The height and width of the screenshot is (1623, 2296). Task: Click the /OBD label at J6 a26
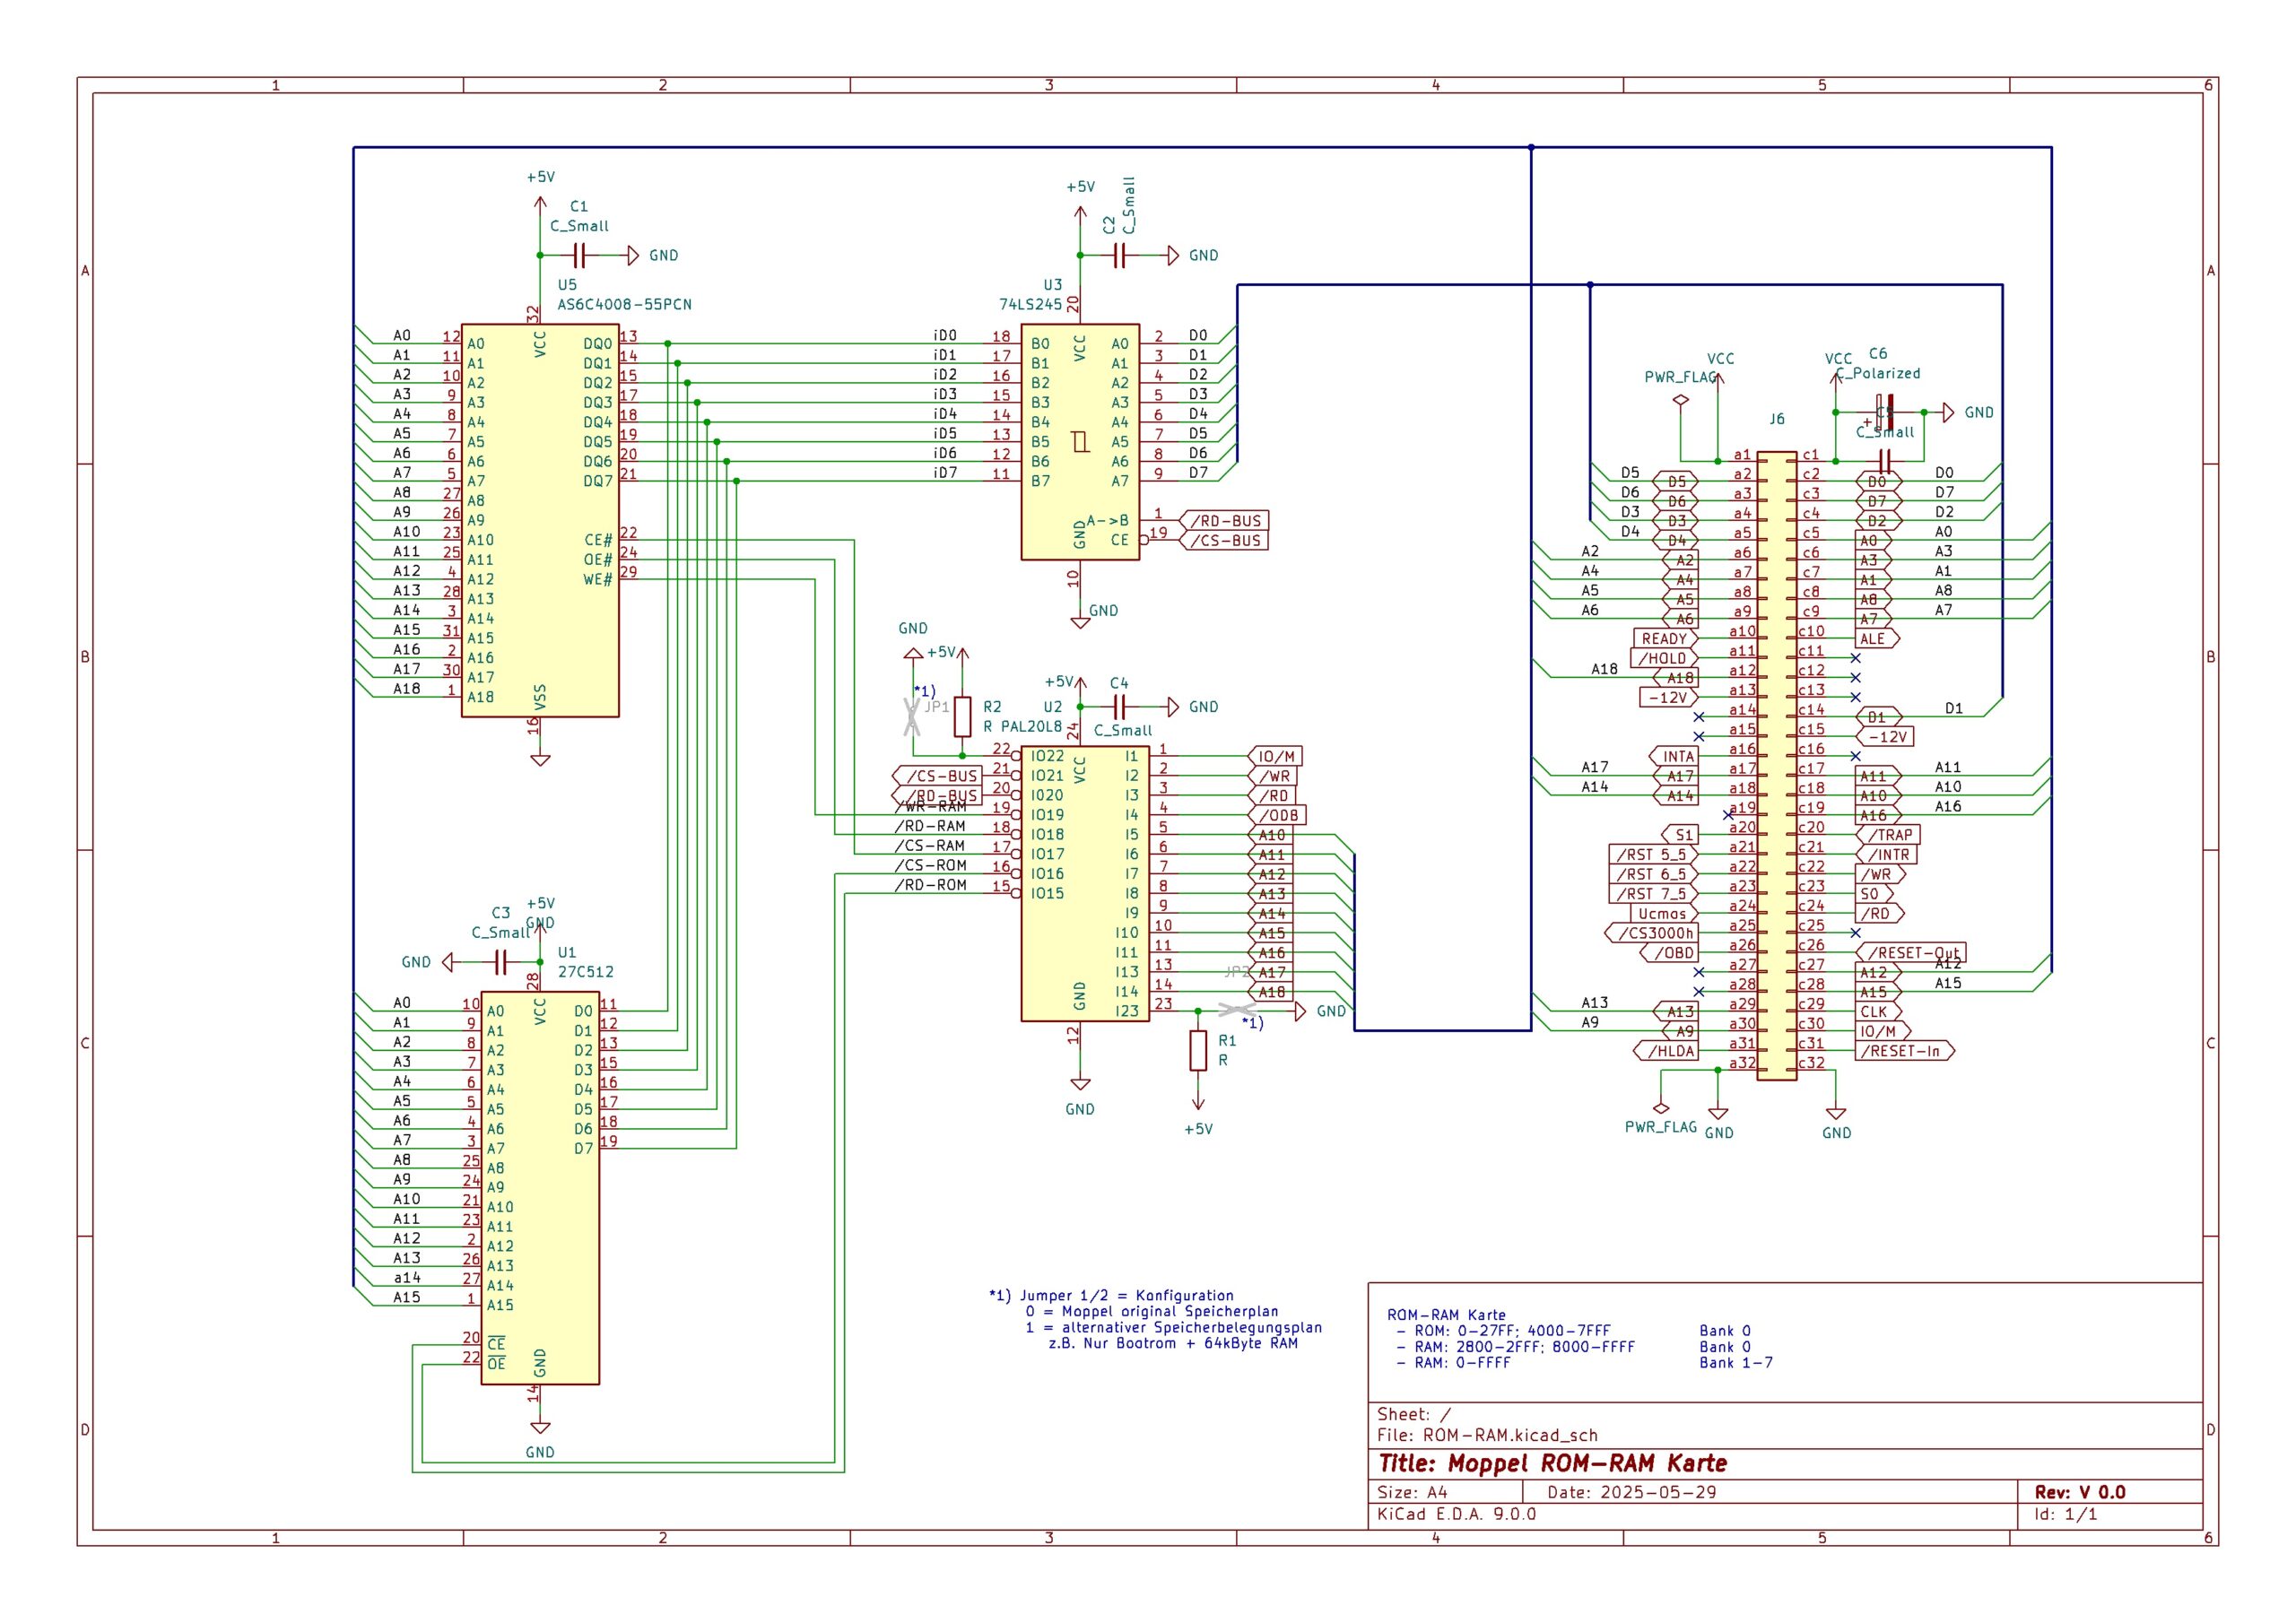pos(1670,953)
